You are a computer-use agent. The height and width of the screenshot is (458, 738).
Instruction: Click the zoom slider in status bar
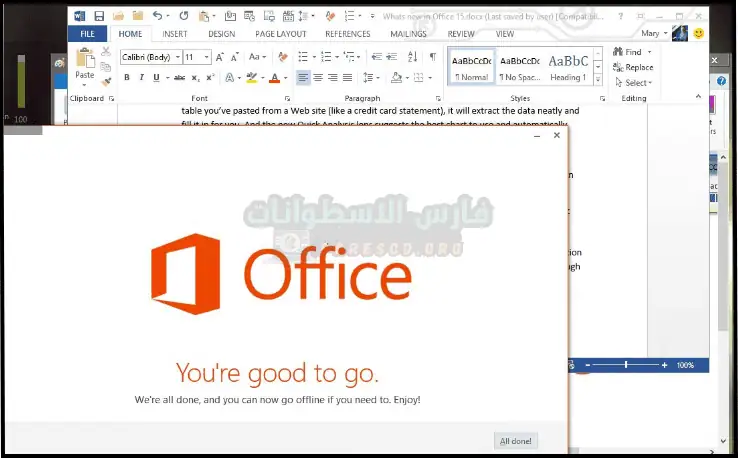coord(626,366)
